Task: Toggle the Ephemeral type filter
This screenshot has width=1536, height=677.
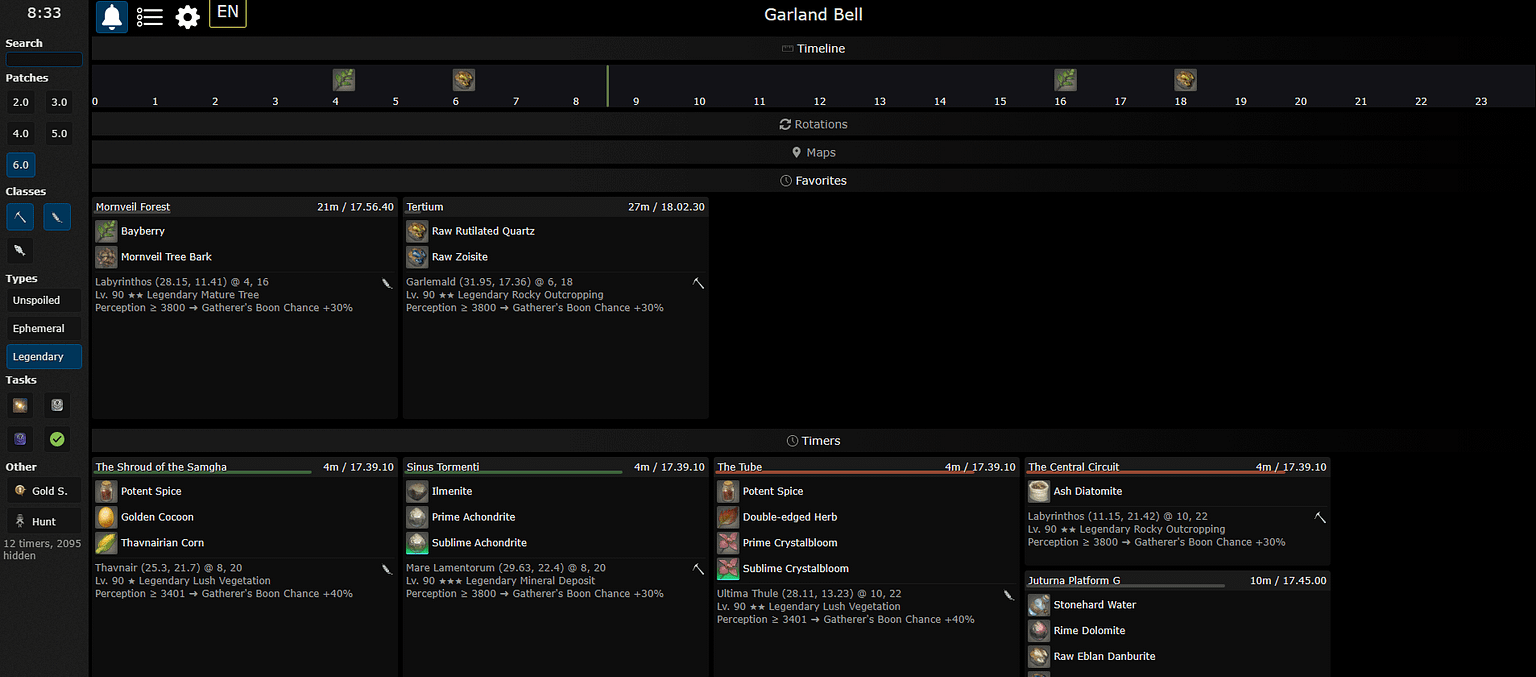Action: pyautogui.click(x=44, y=328)
